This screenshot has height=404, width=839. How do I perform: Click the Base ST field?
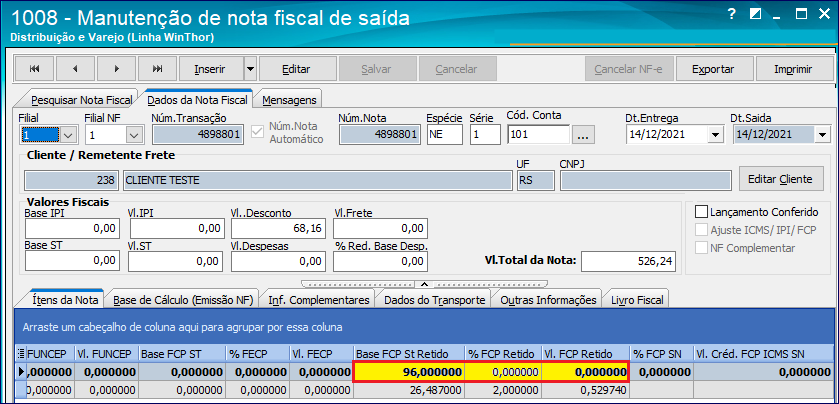(x=71, y=261)
